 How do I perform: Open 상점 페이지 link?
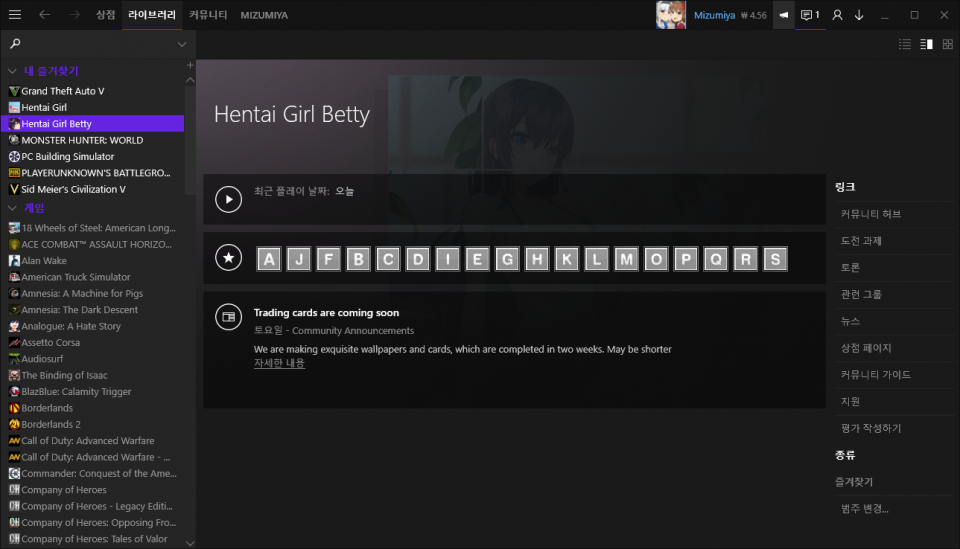click(x=866, y=348)
